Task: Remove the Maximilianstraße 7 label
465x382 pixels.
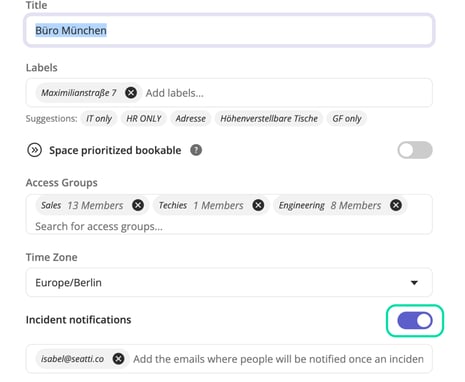Action: pyautogui.click(x=131, y=92)
